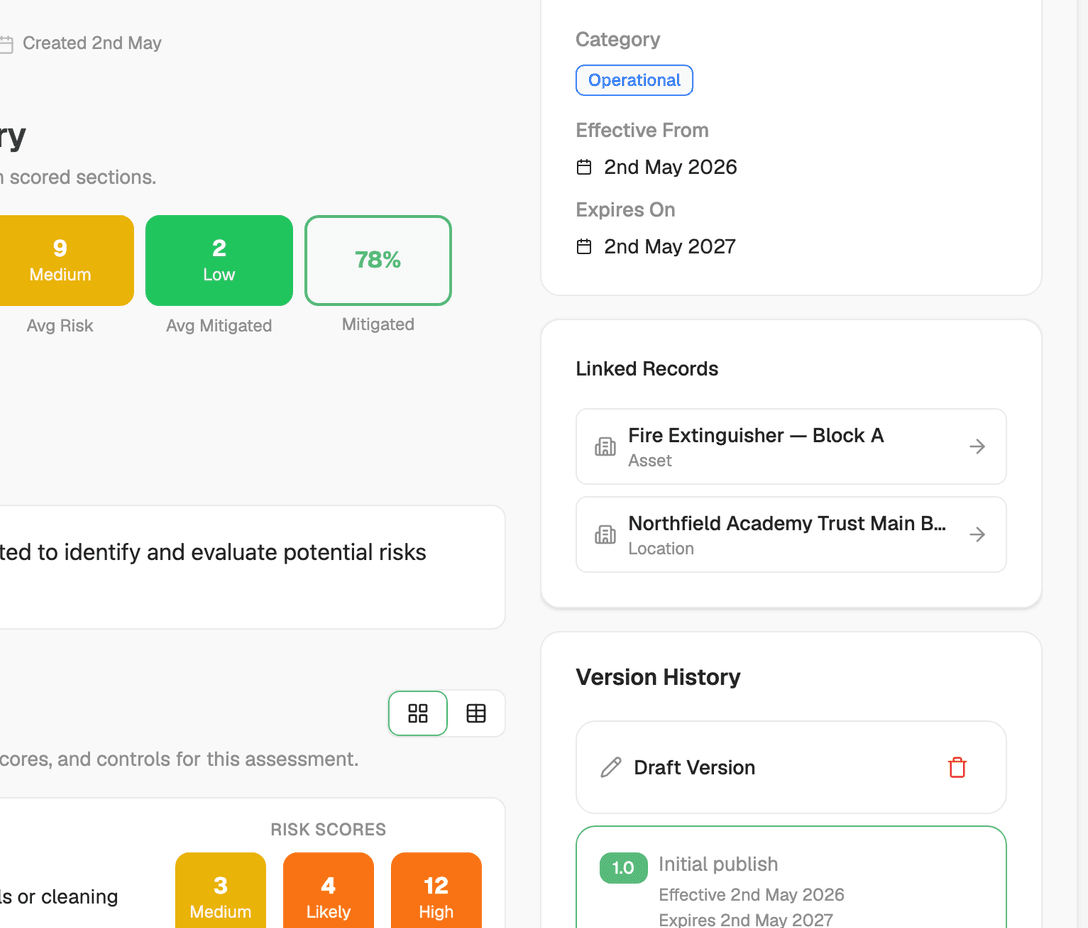Viewport: 1088px width, 928px height.
Task: Open the Northfield Academy Trust location arrow
Action: click(977, 534)
